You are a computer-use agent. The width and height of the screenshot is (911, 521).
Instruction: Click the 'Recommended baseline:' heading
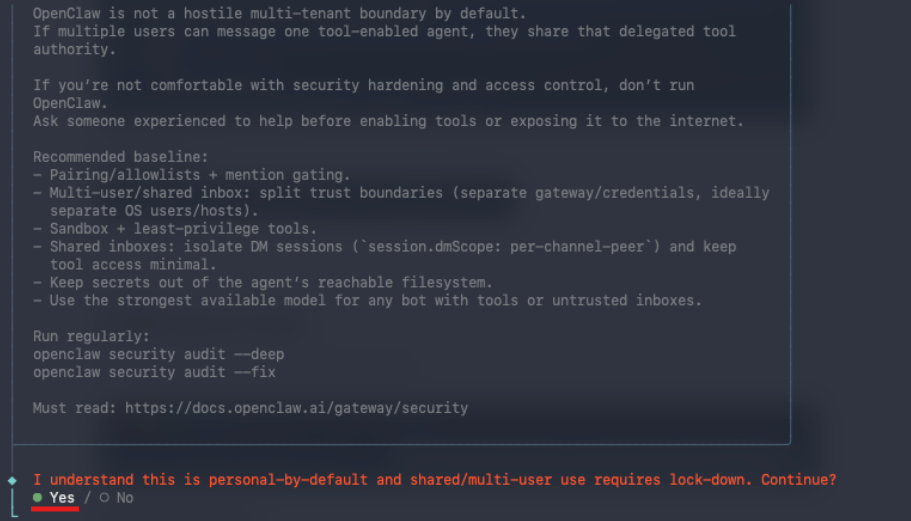pyautogui.click(x=120, y=157)
